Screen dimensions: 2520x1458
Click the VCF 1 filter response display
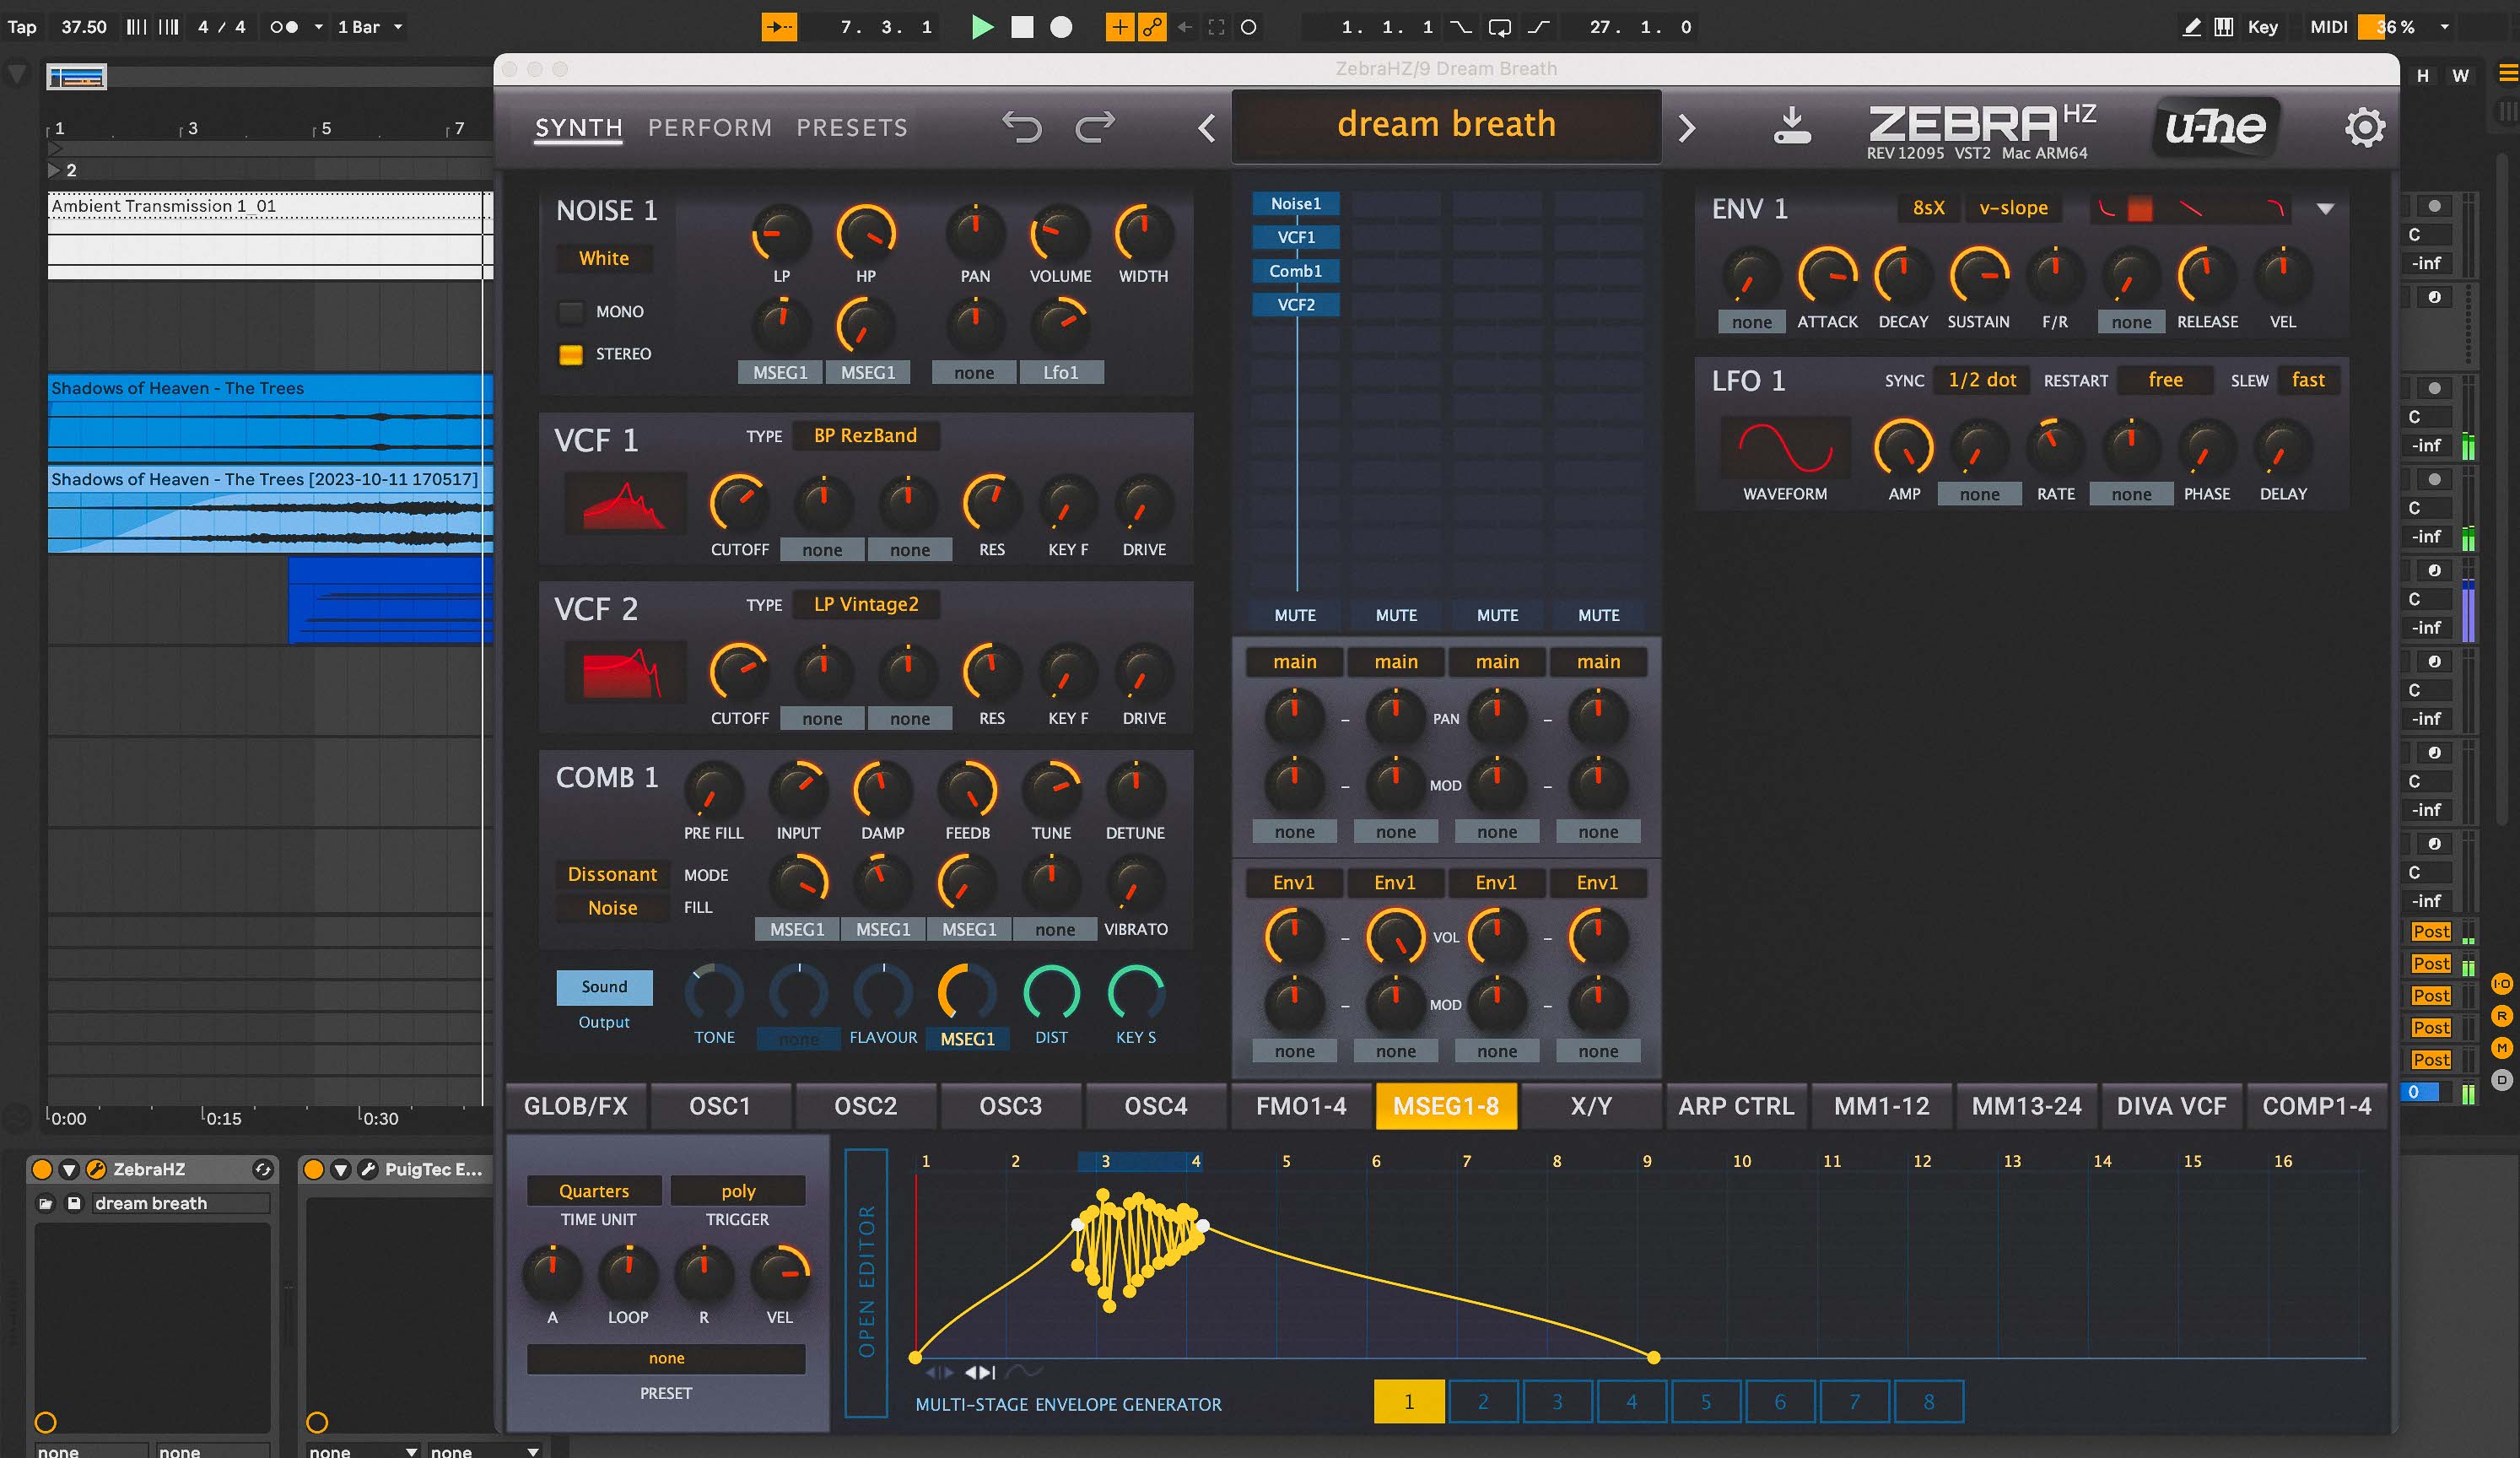tap(625, 503)
